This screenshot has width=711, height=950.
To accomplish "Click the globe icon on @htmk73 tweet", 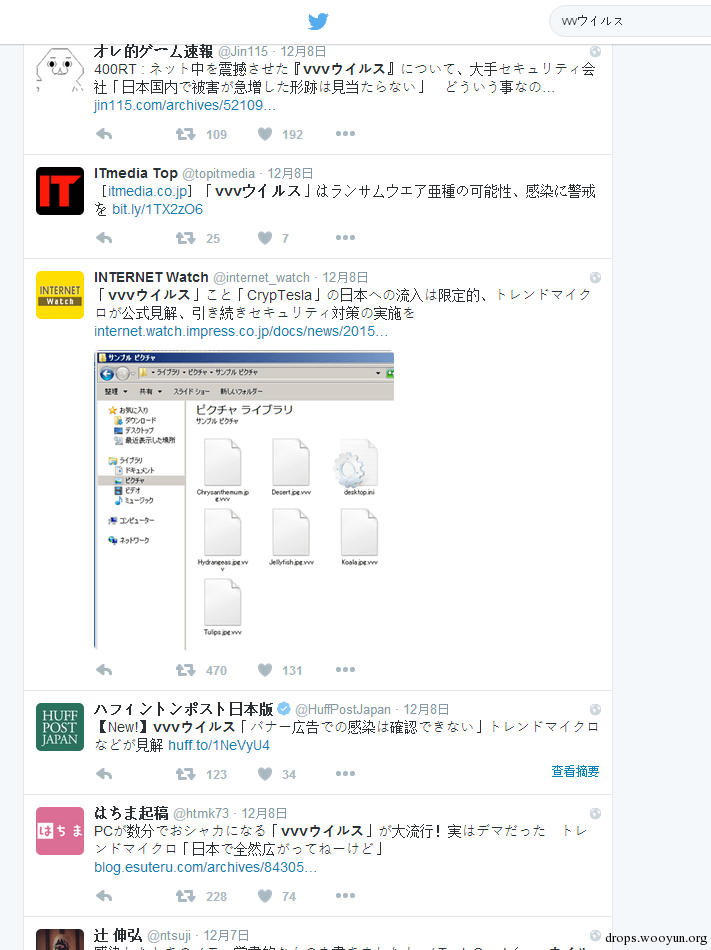I will [x=595, y=814].
